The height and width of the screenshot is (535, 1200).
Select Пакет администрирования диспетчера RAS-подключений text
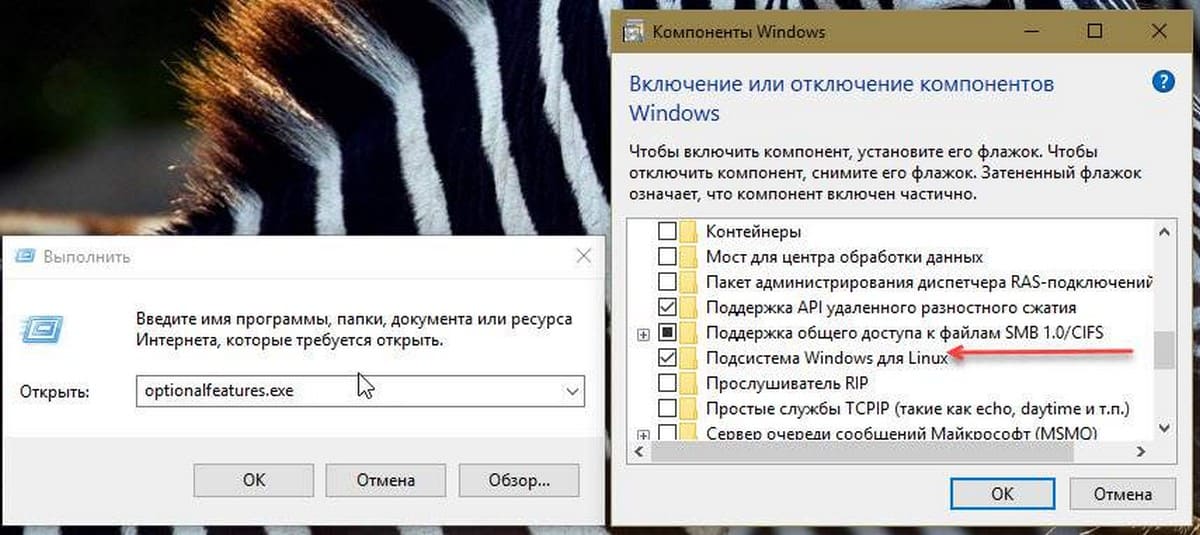pyautogui.click(x=929, y=282)
